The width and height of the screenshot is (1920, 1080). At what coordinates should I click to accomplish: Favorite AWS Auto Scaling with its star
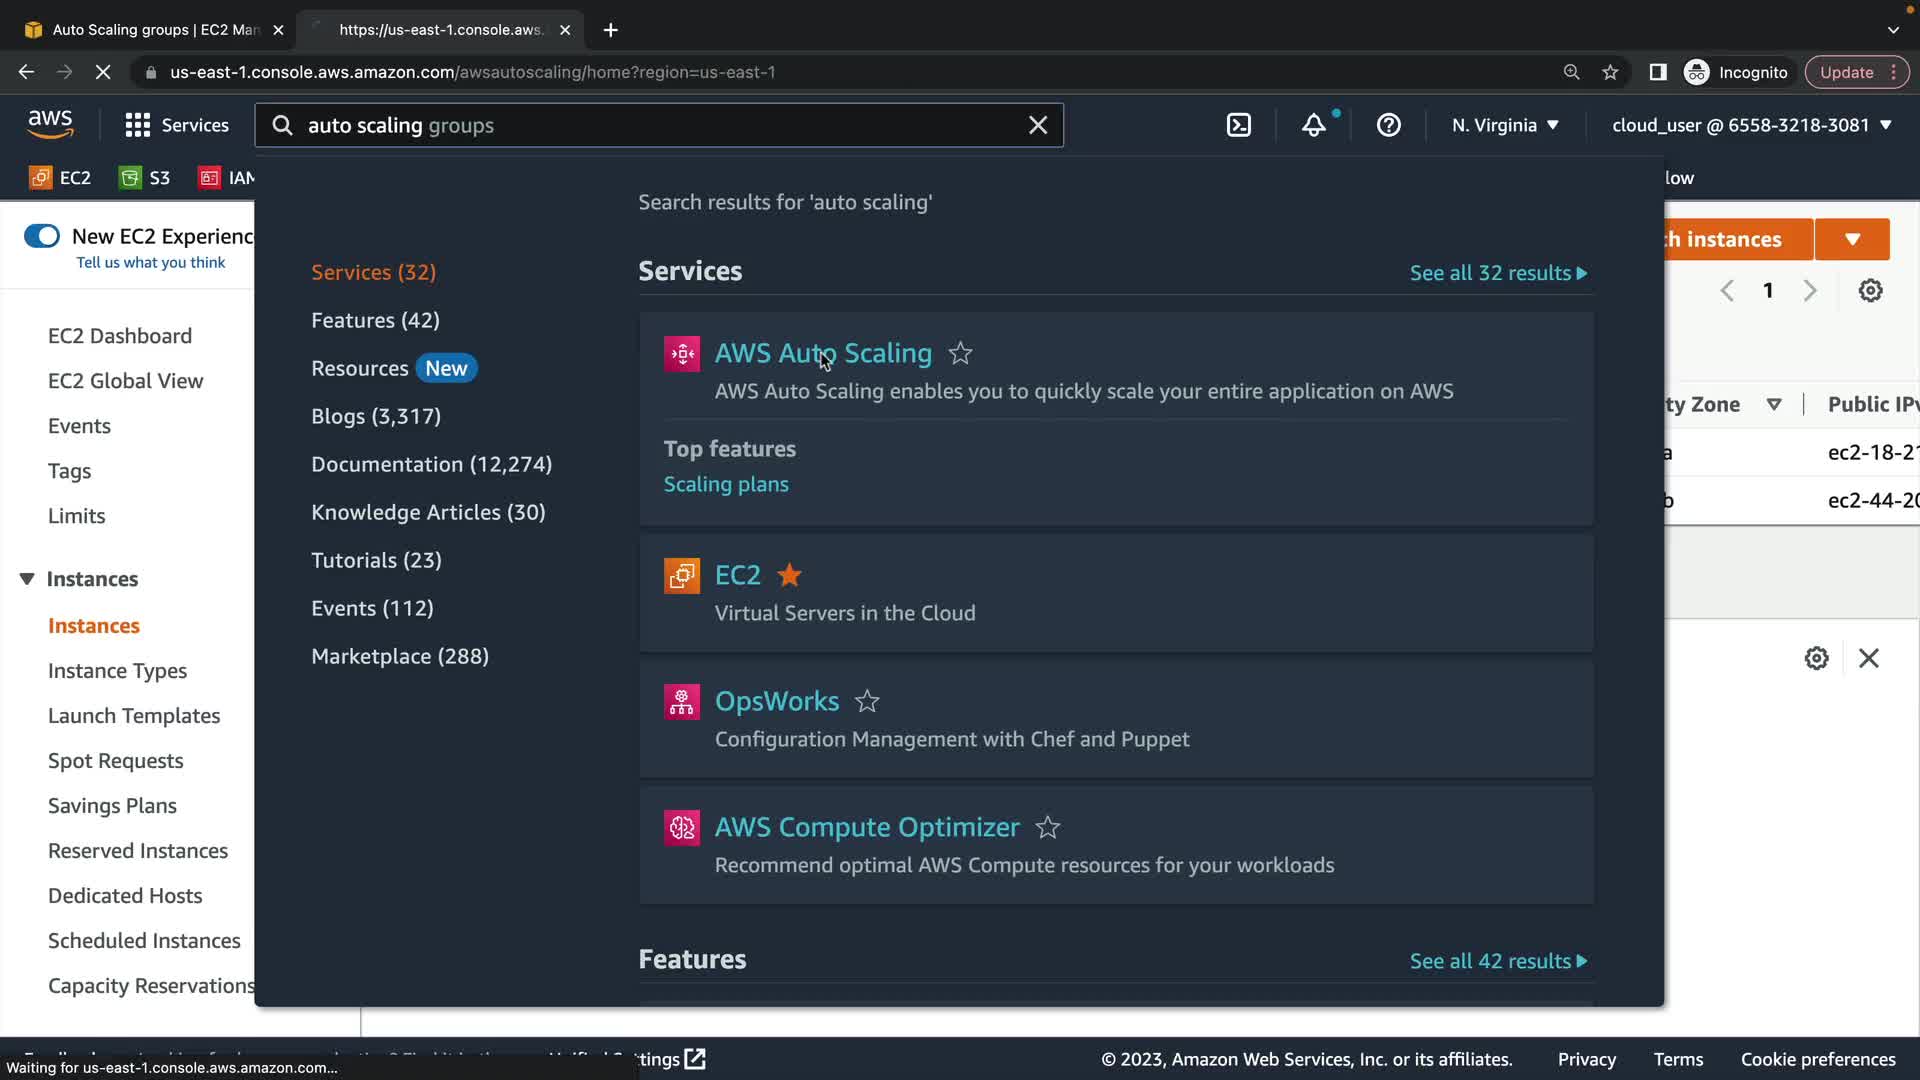point(960,353)
